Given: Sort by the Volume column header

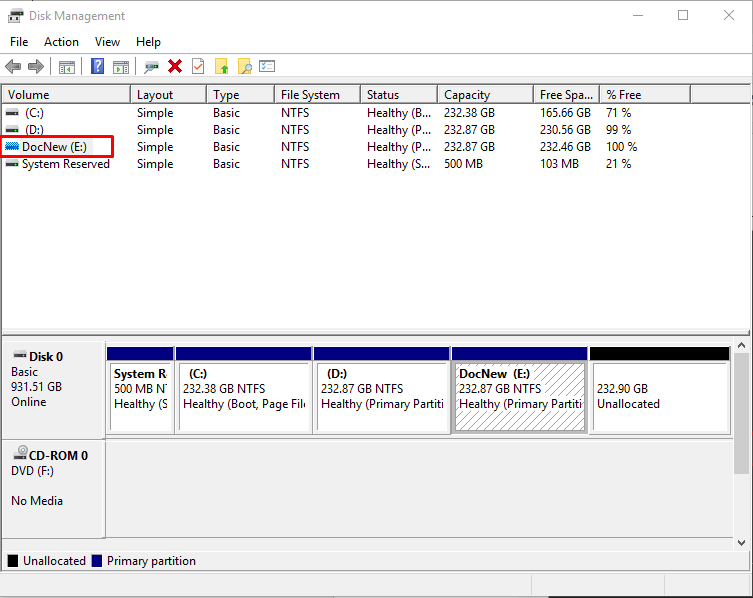Looking at the screenshot, I should coord(66,95).
